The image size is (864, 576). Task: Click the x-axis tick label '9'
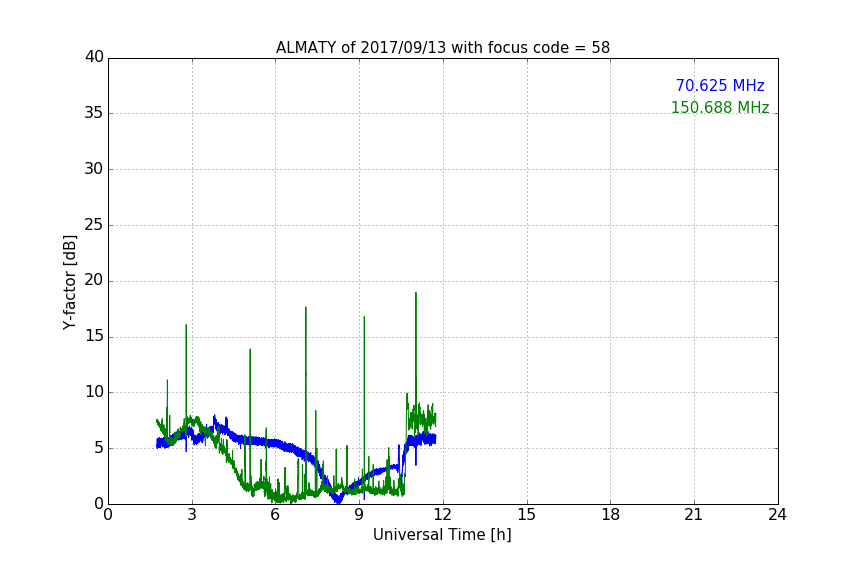[x=359, y=514]
